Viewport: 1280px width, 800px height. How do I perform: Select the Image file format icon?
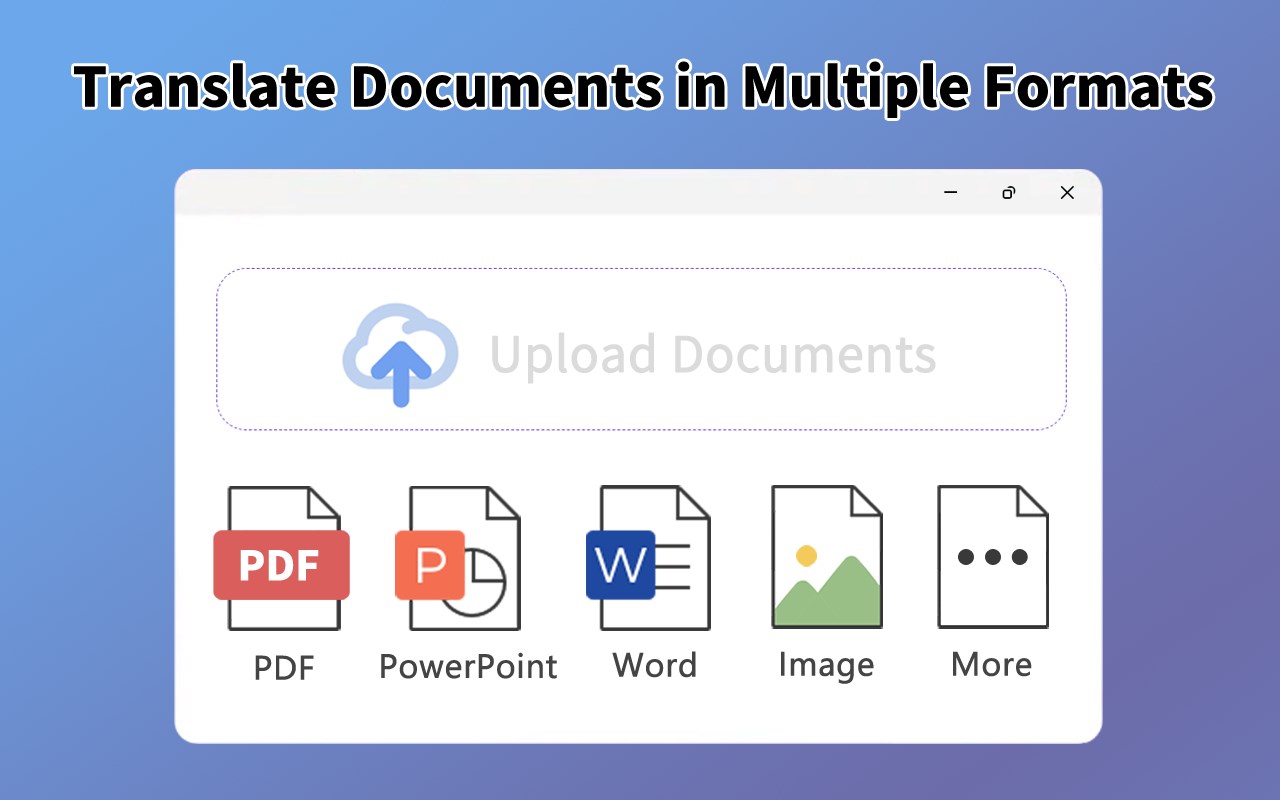827,557
